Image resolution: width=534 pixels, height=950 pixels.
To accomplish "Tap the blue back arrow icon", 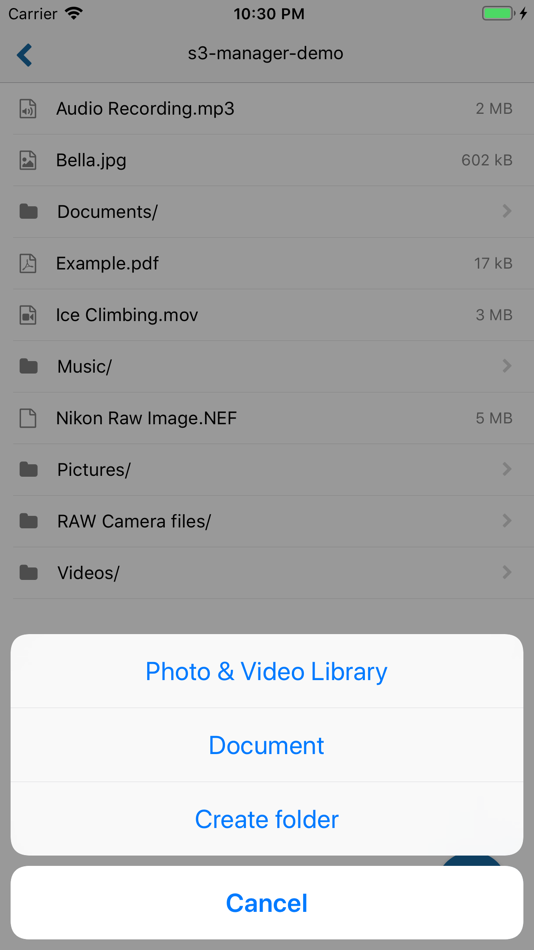I will [24, 54].
